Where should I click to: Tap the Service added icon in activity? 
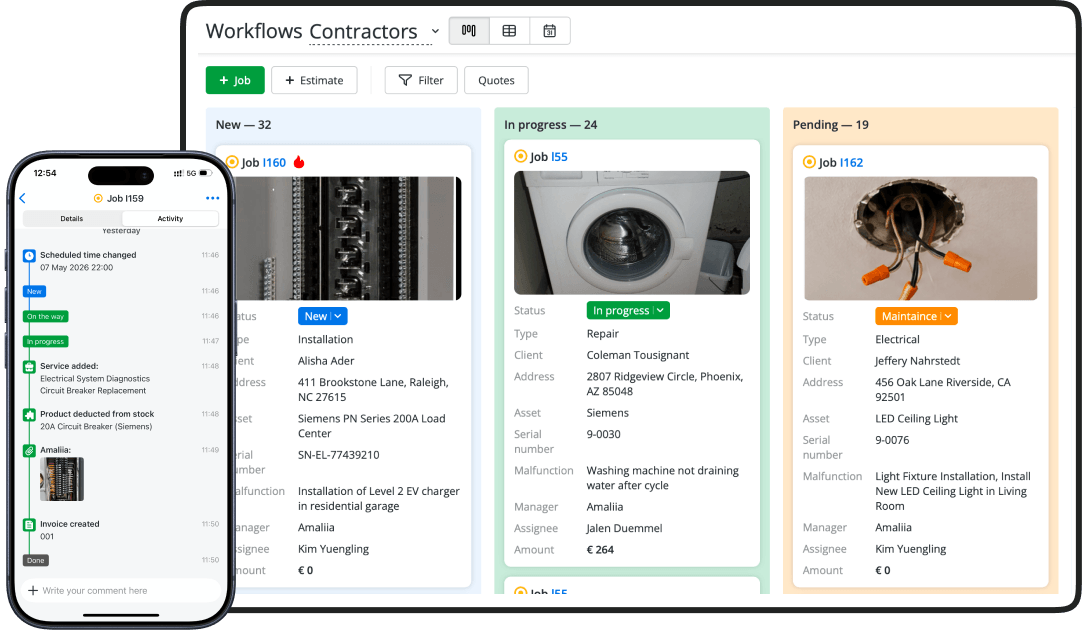29,367
